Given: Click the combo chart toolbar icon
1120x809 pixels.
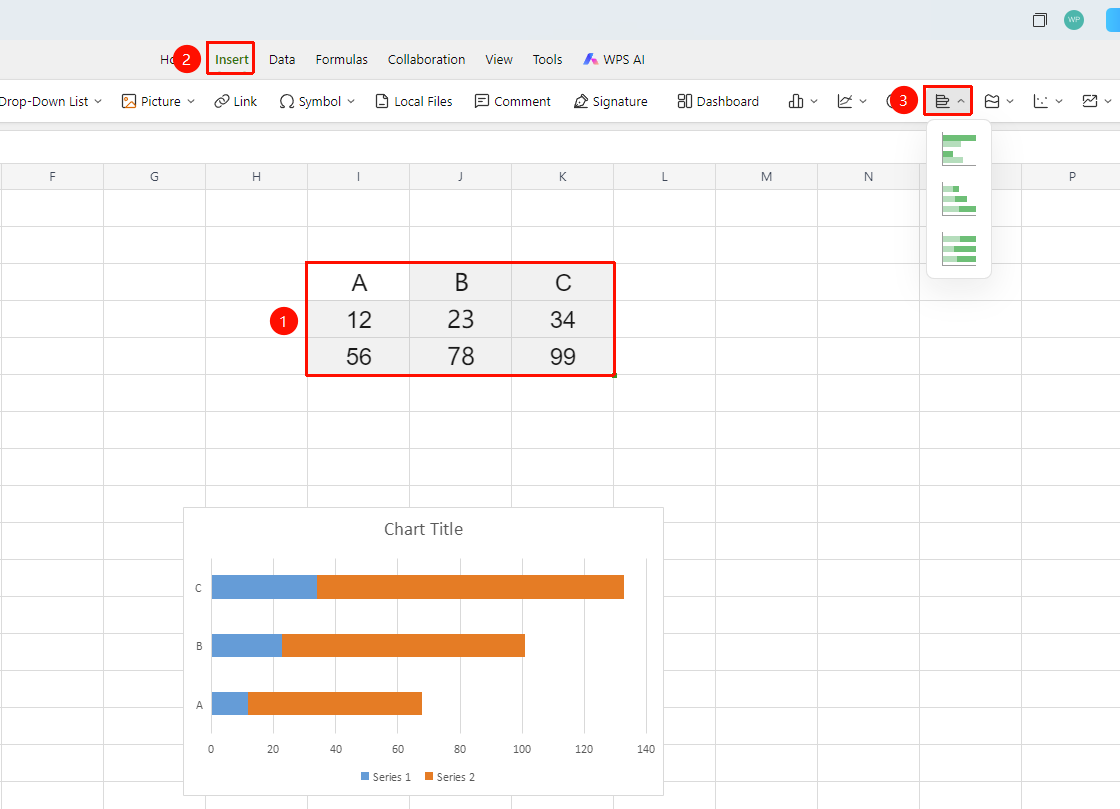Looking at the screenshot, I should tap(1089, 101).
